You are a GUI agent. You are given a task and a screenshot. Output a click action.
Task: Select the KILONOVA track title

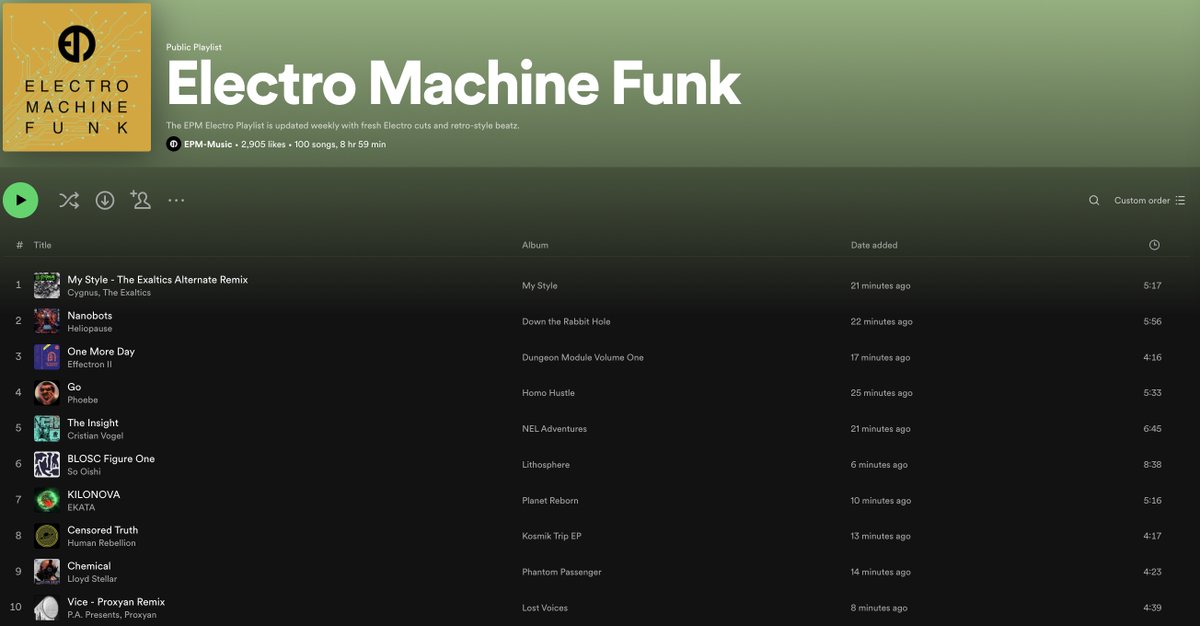click(x=93, y=495)
